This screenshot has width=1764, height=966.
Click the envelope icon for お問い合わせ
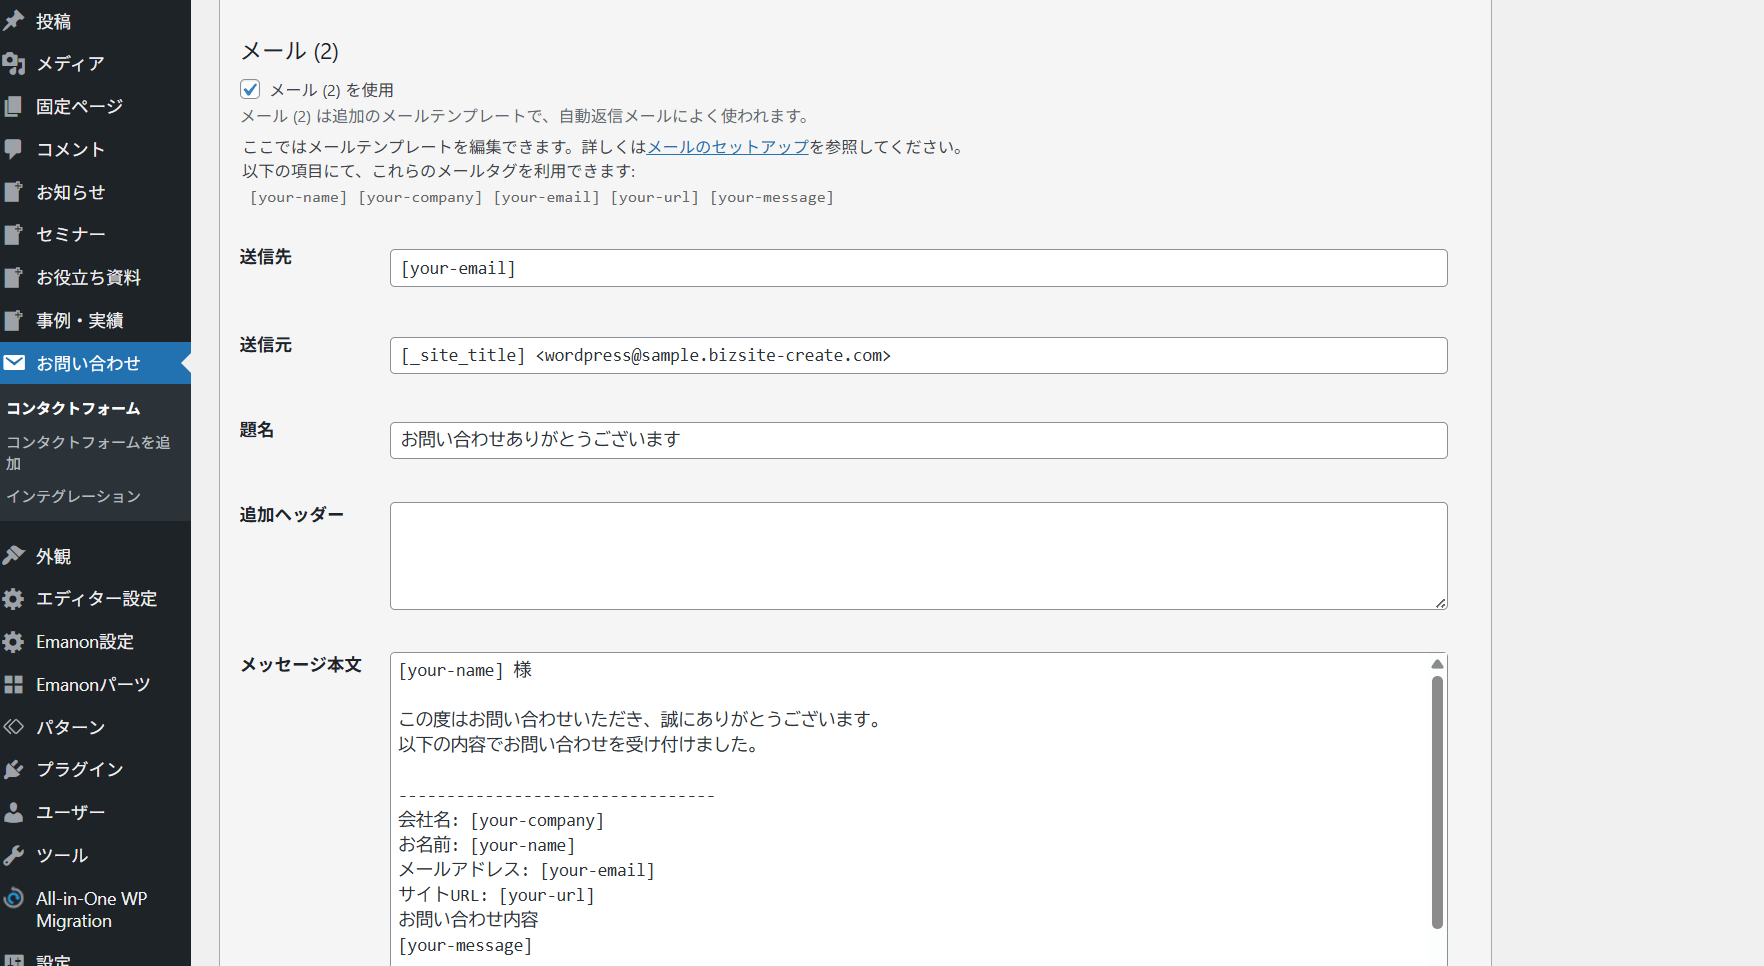(x=14, y=363)
